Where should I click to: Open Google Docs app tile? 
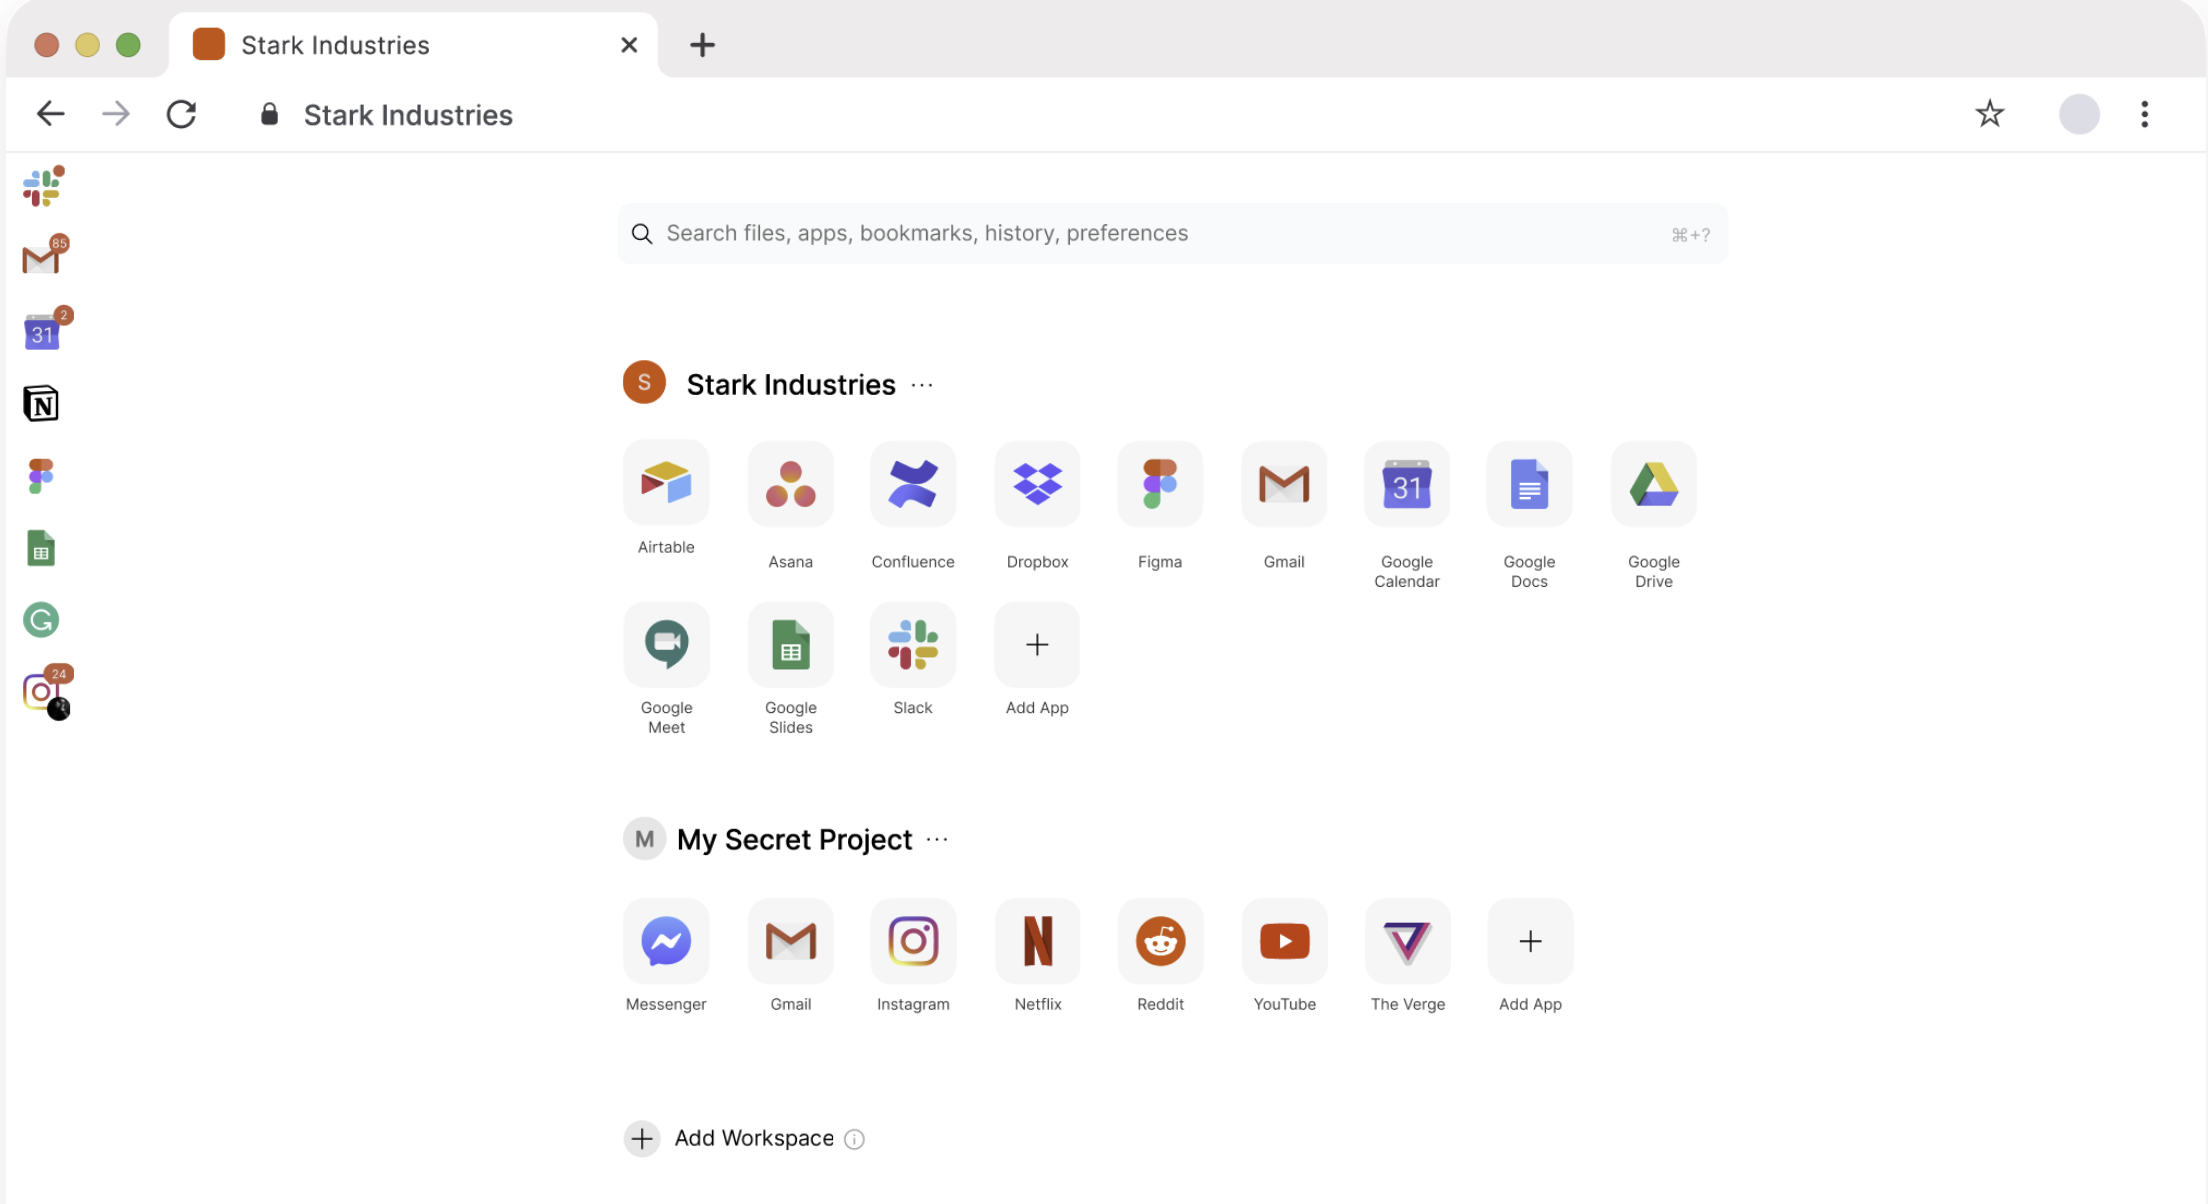1529,484
